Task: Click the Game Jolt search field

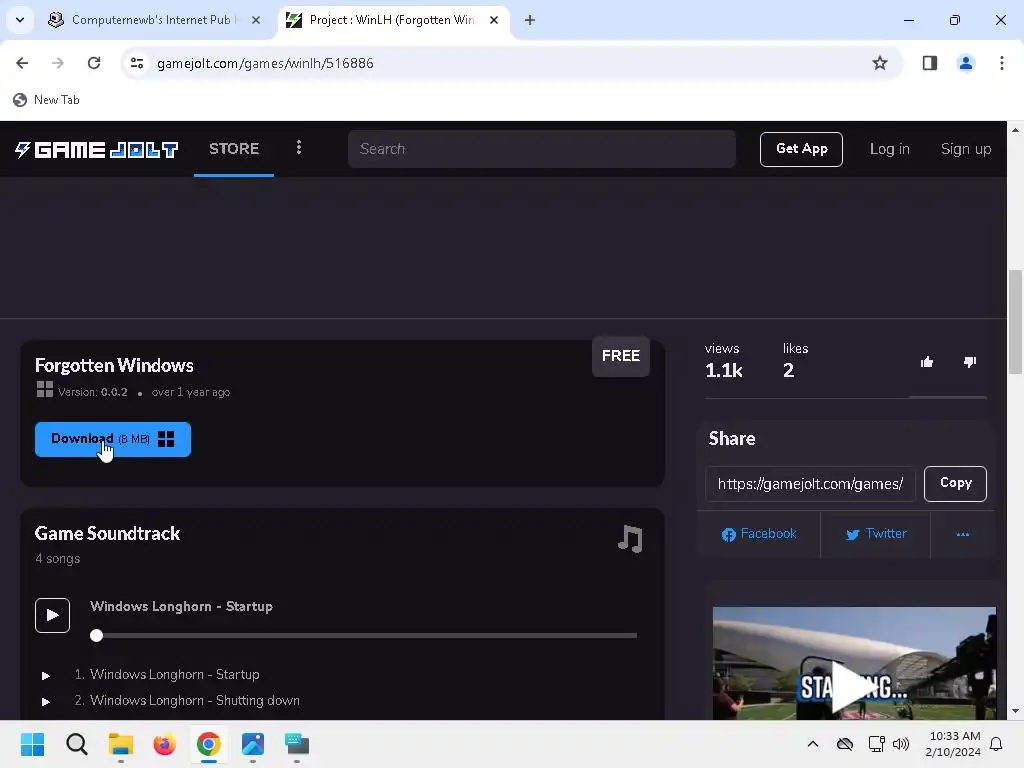Action: tap(542, 149)
